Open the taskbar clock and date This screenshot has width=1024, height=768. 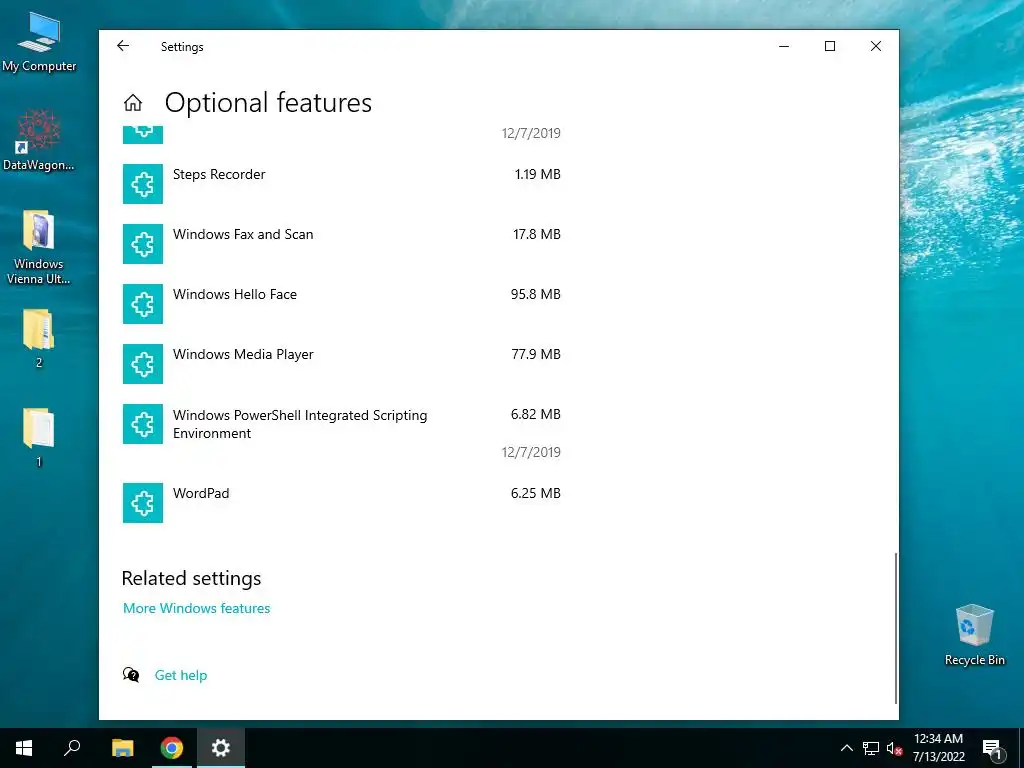coord(938,748)
